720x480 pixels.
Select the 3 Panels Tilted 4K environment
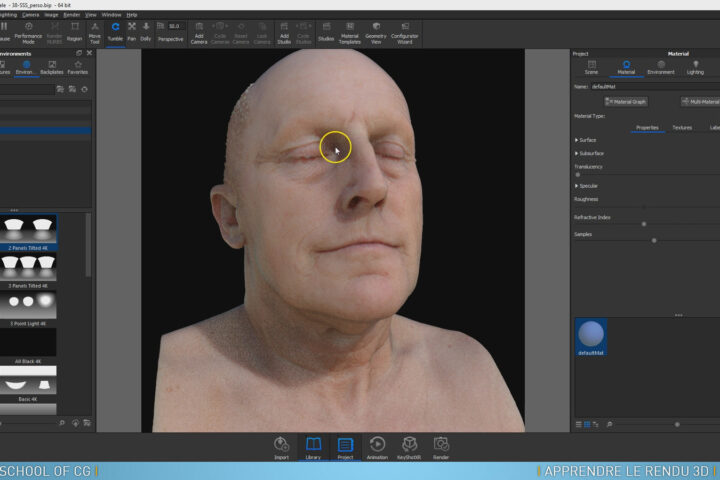pyautogui.click(x=28, y=271)
